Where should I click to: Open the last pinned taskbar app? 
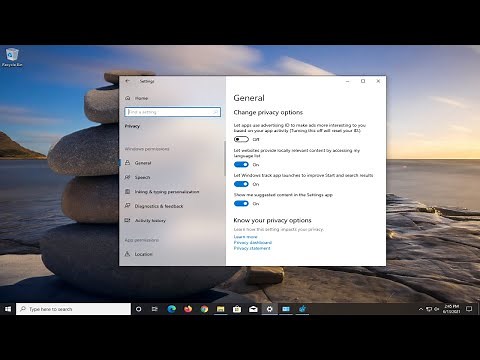click(302, 309)
